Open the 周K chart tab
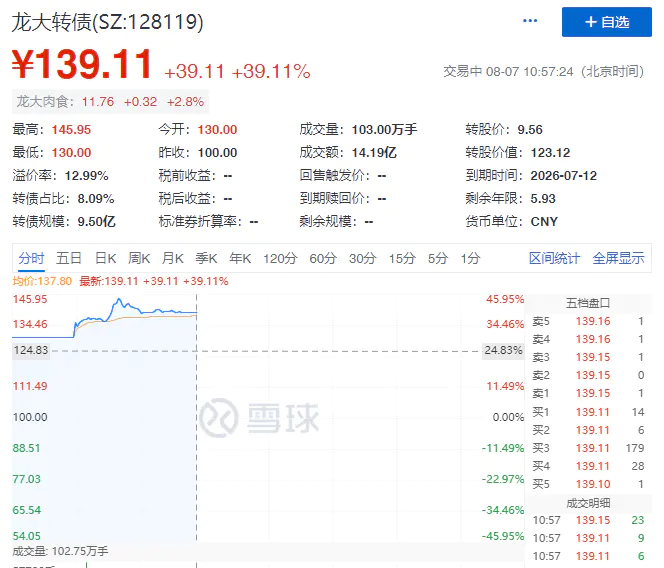 click(139, 258)
